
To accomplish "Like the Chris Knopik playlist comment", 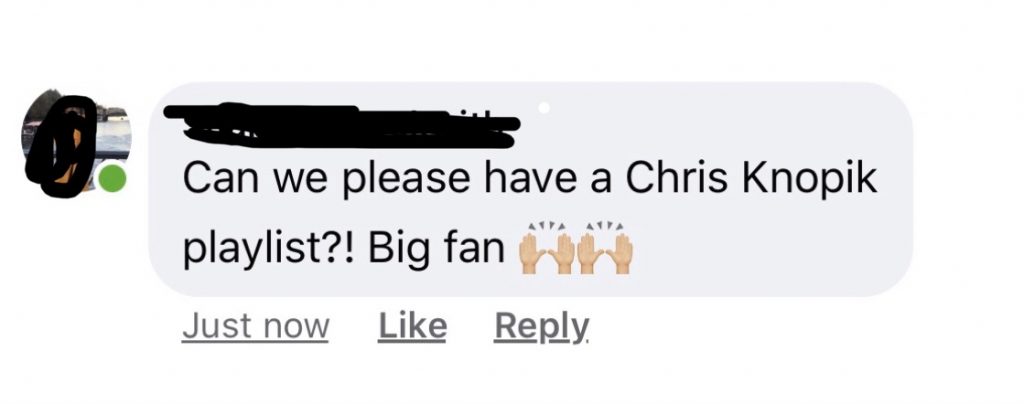I will click(x=413, y=326).
